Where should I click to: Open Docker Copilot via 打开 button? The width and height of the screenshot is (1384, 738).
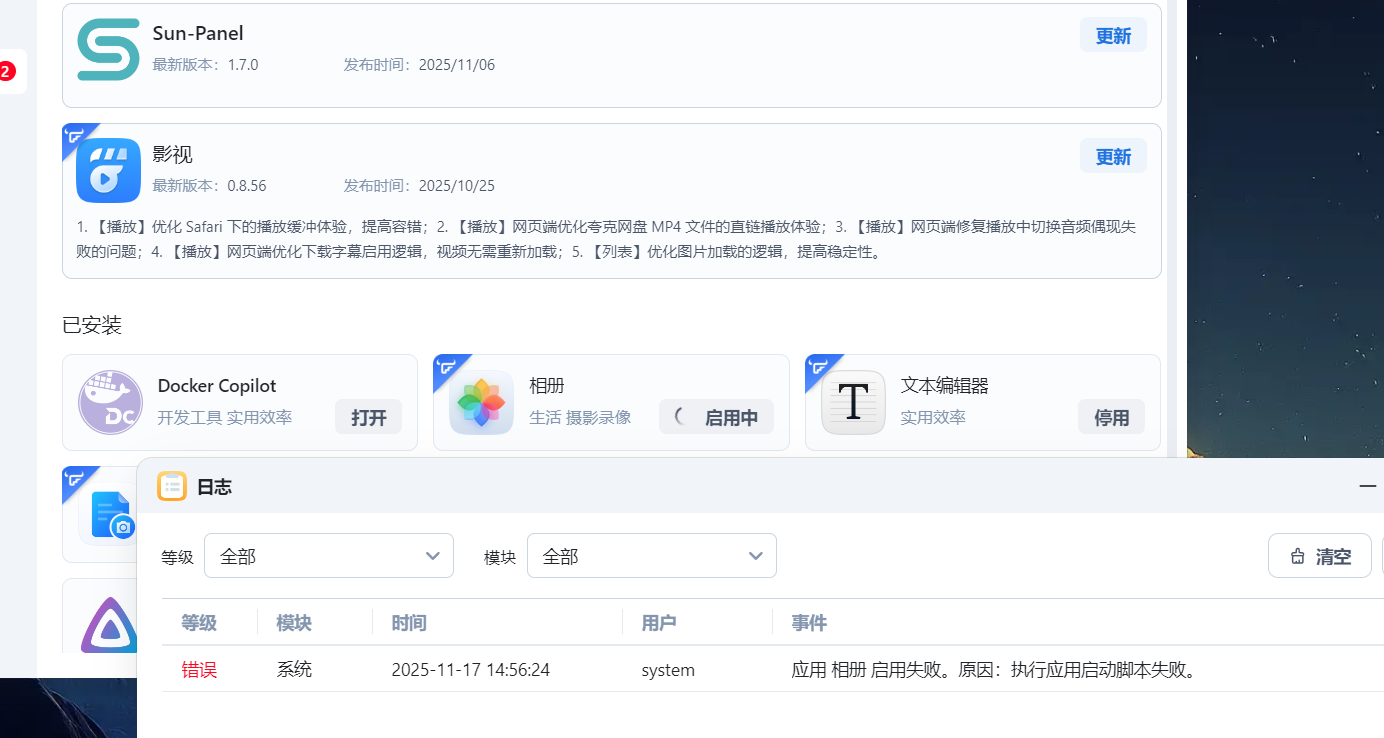coord(369,418)
